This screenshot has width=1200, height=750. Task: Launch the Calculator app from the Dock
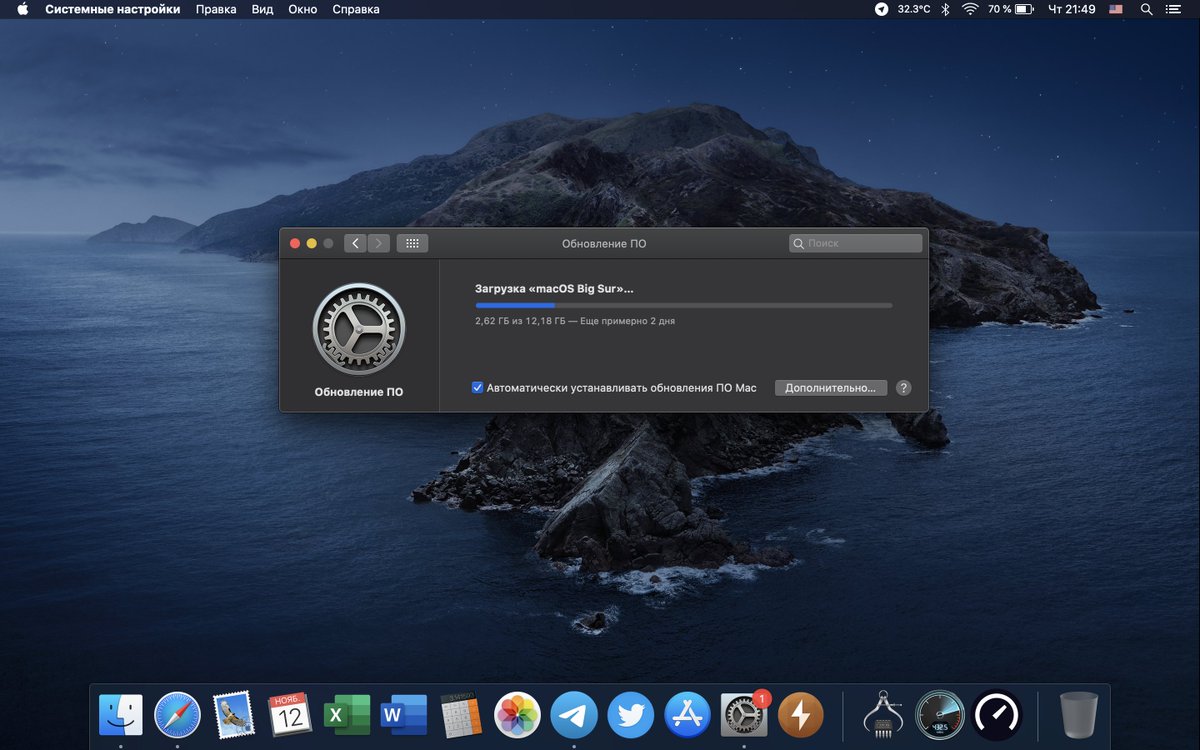[460, 715]
